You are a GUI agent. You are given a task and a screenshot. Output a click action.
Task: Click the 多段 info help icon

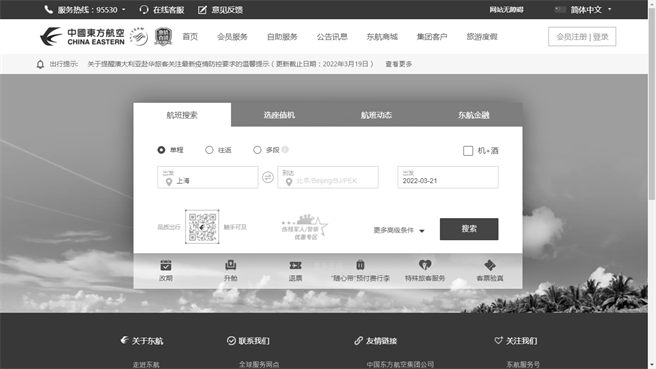[x=285, y=149]
